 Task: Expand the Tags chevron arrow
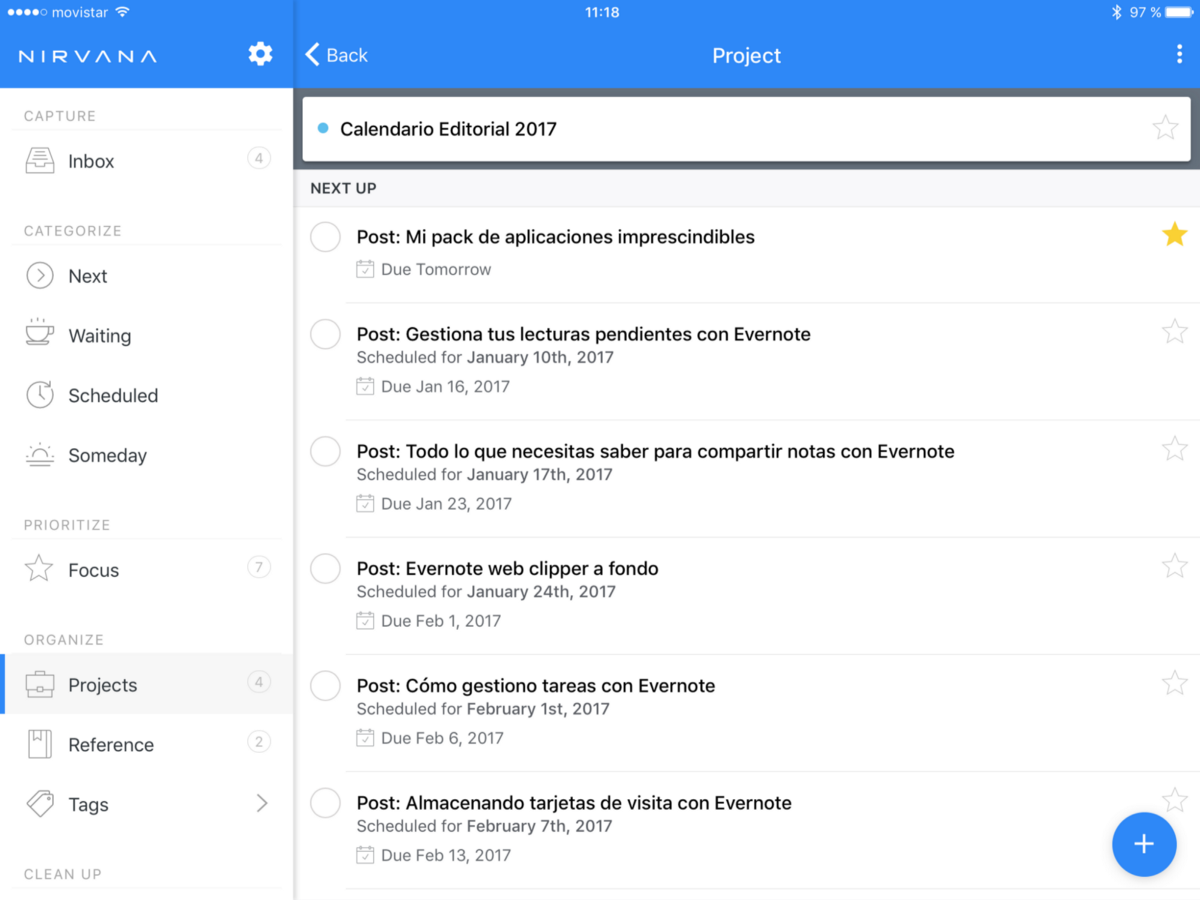(261, 803)
